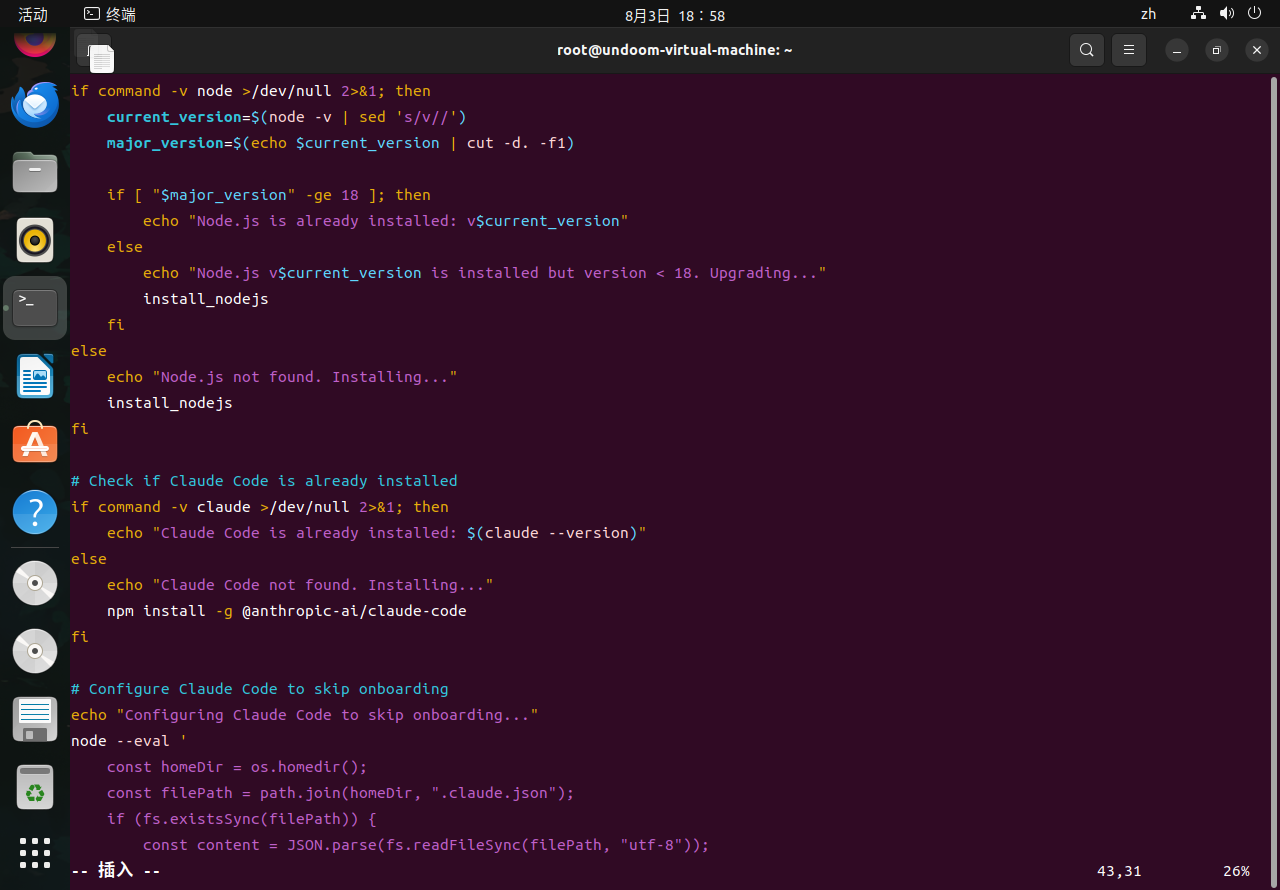This screenshot has height=890, width=1280.
Task: Click the line containing '$(claude --version)'
Action: click(x=377, y=533)
